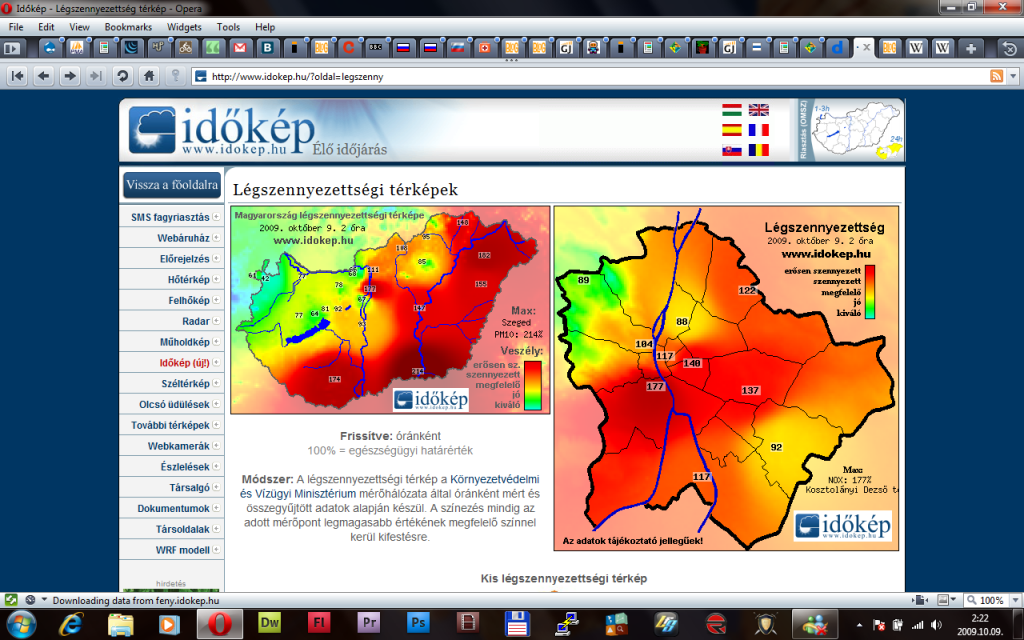1024x640 pixels.
Task: Select the UK flag language icon
Action: (759, 110)
